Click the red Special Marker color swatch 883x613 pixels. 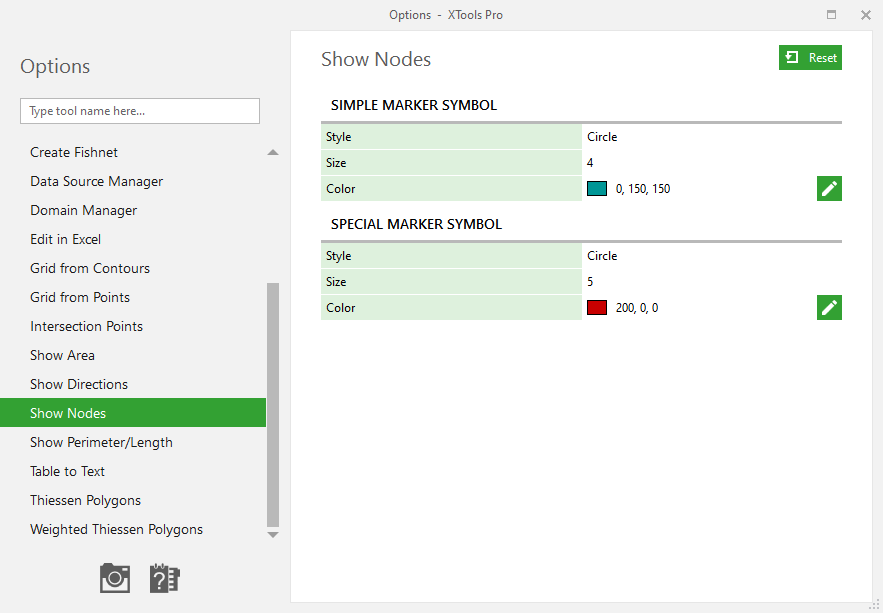coord(596,307)
